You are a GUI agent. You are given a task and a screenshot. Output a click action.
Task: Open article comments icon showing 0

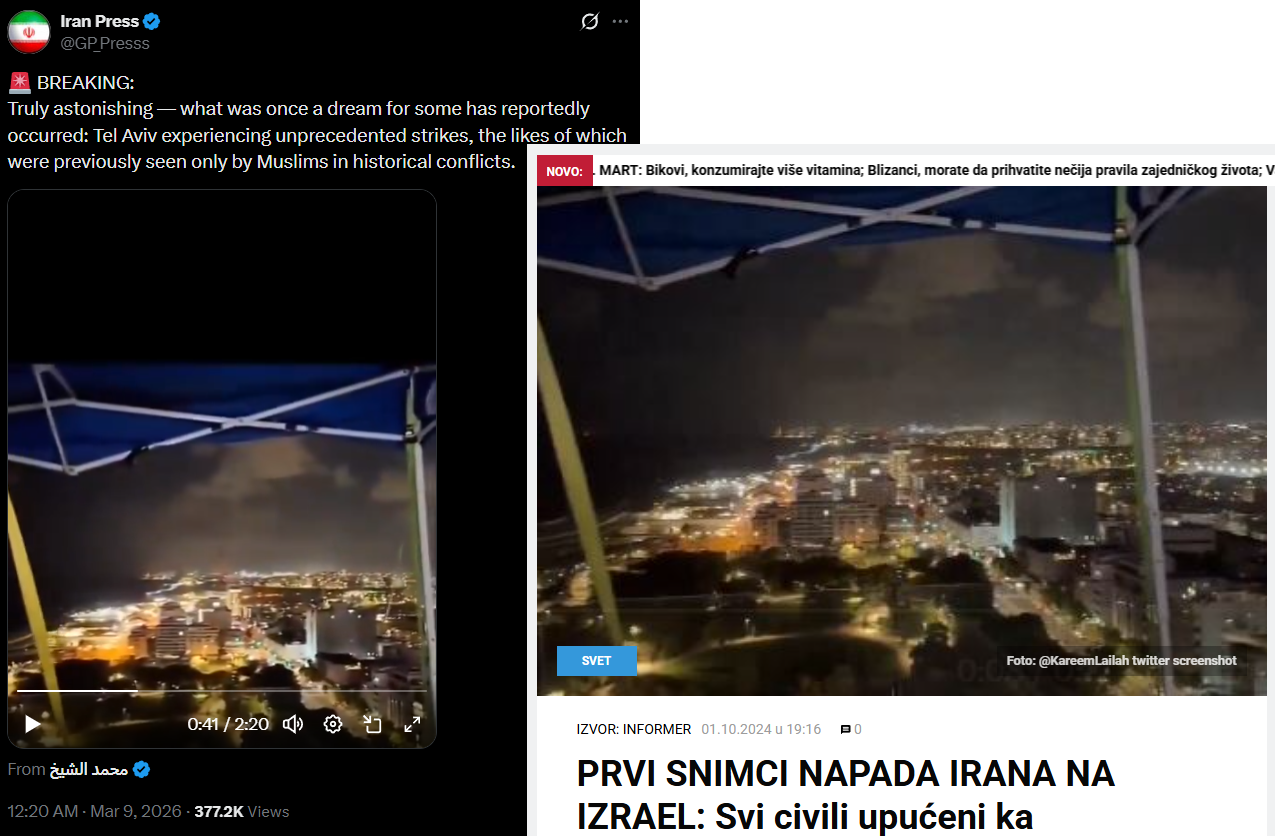tap(851, 729)
